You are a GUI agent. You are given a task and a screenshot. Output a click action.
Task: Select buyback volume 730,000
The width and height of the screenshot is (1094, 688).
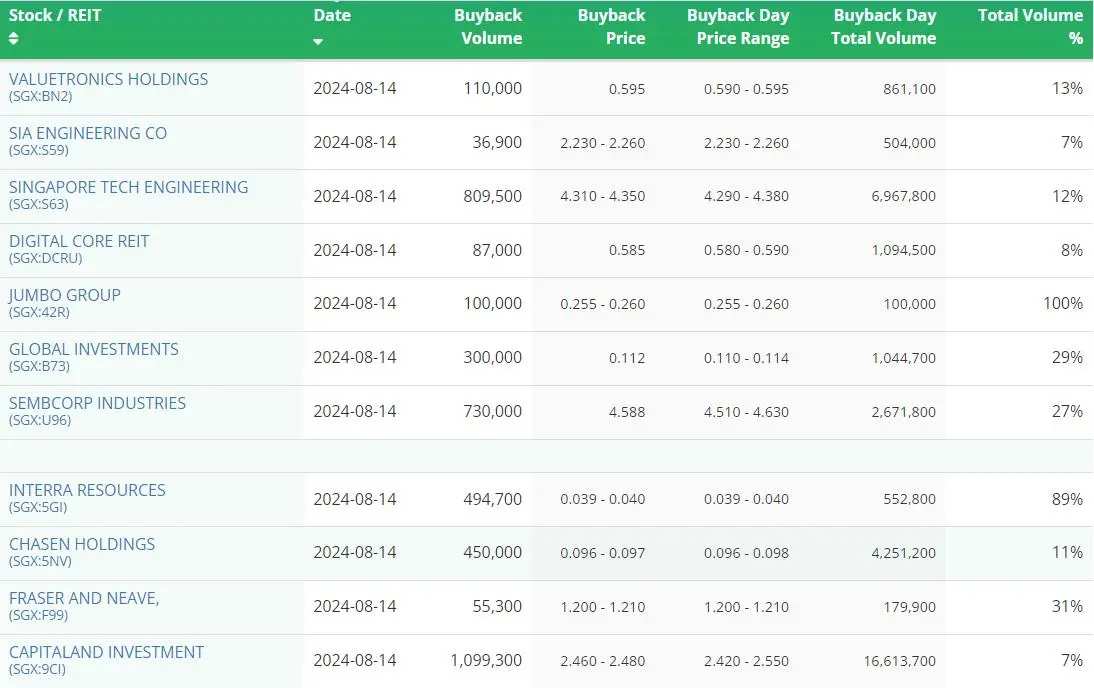click(x=493, y=412)
